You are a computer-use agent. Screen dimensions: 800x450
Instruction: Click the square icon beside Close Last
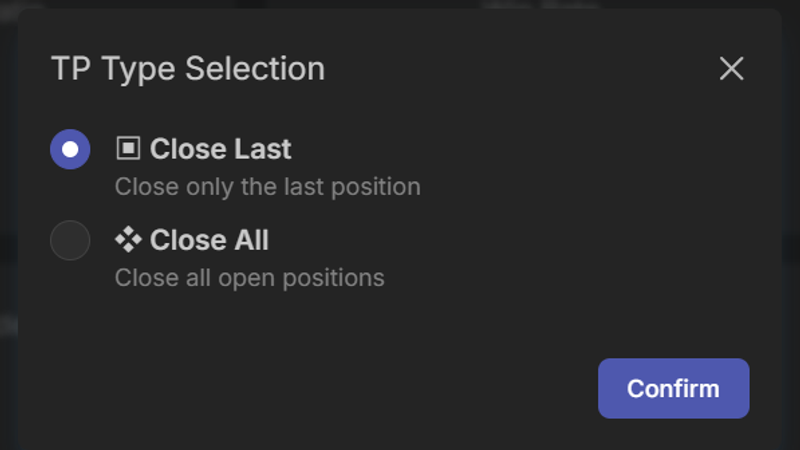coord(128,149)
